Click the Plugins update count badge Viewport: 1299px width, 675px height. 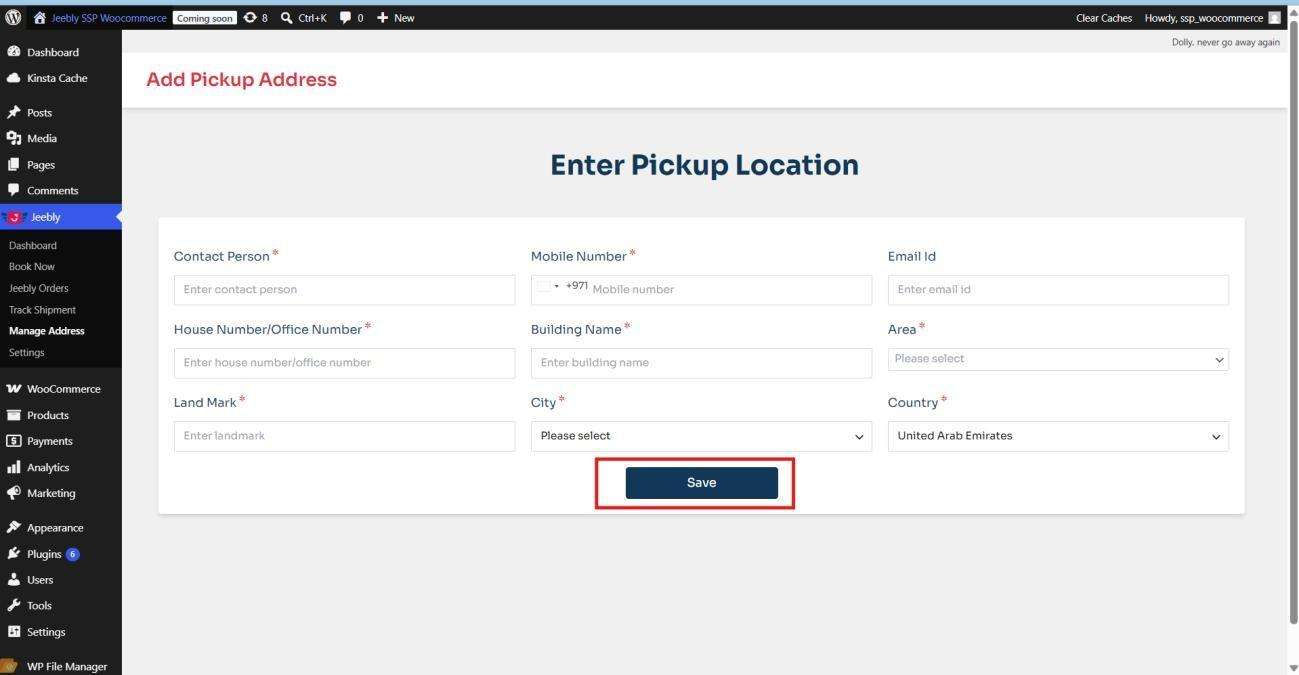click(73, 554)
